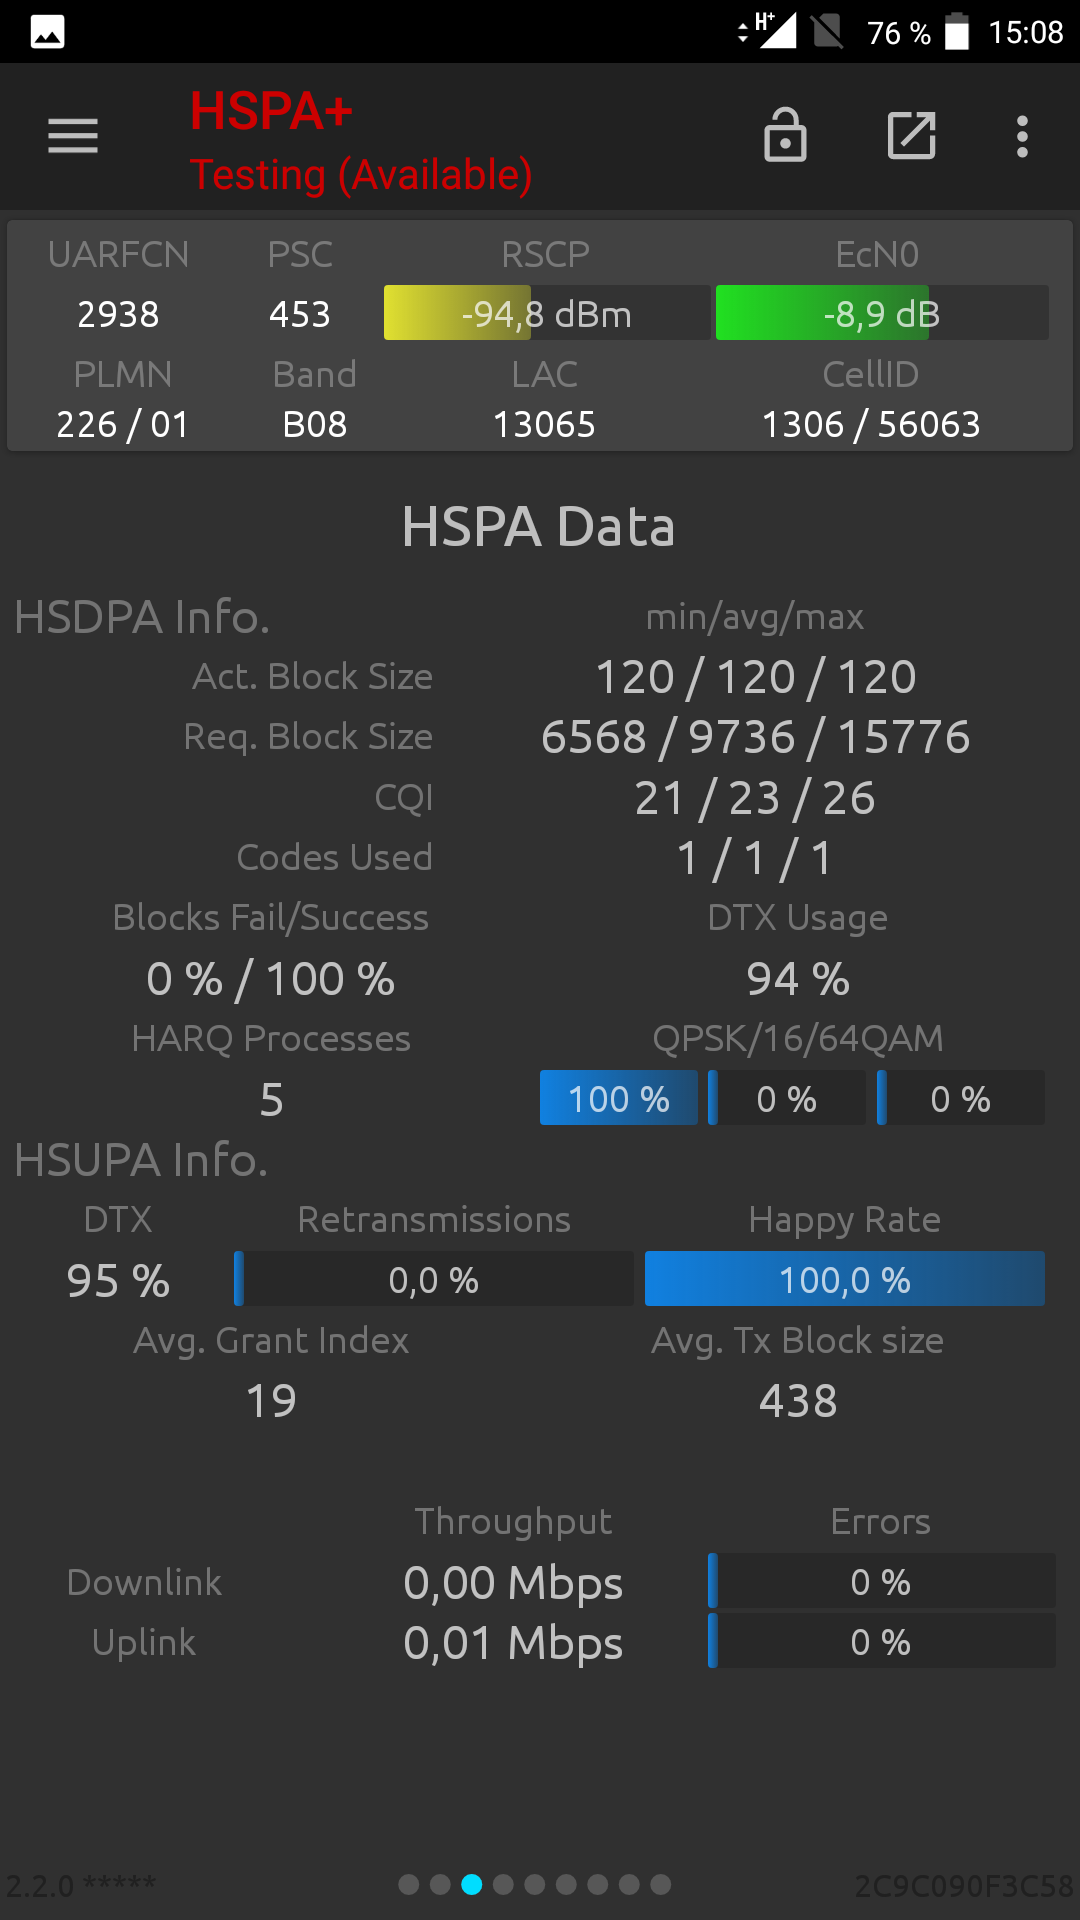The image size is (1080, 1920).
Task: Select the first page indicator dot
Action: [408, 1884]
